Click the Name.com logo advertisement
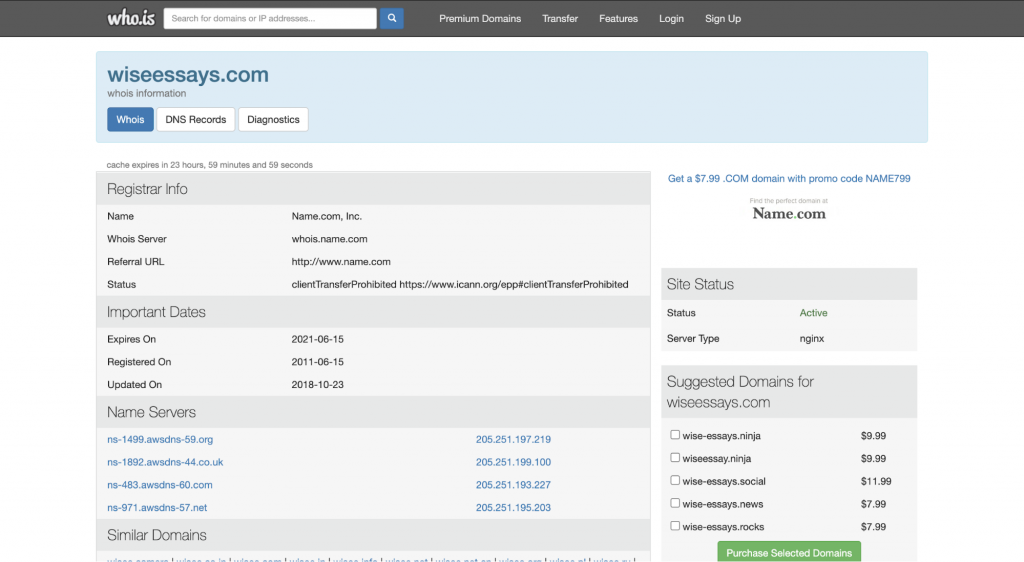The image size is (1024, 562). (789, 210)
